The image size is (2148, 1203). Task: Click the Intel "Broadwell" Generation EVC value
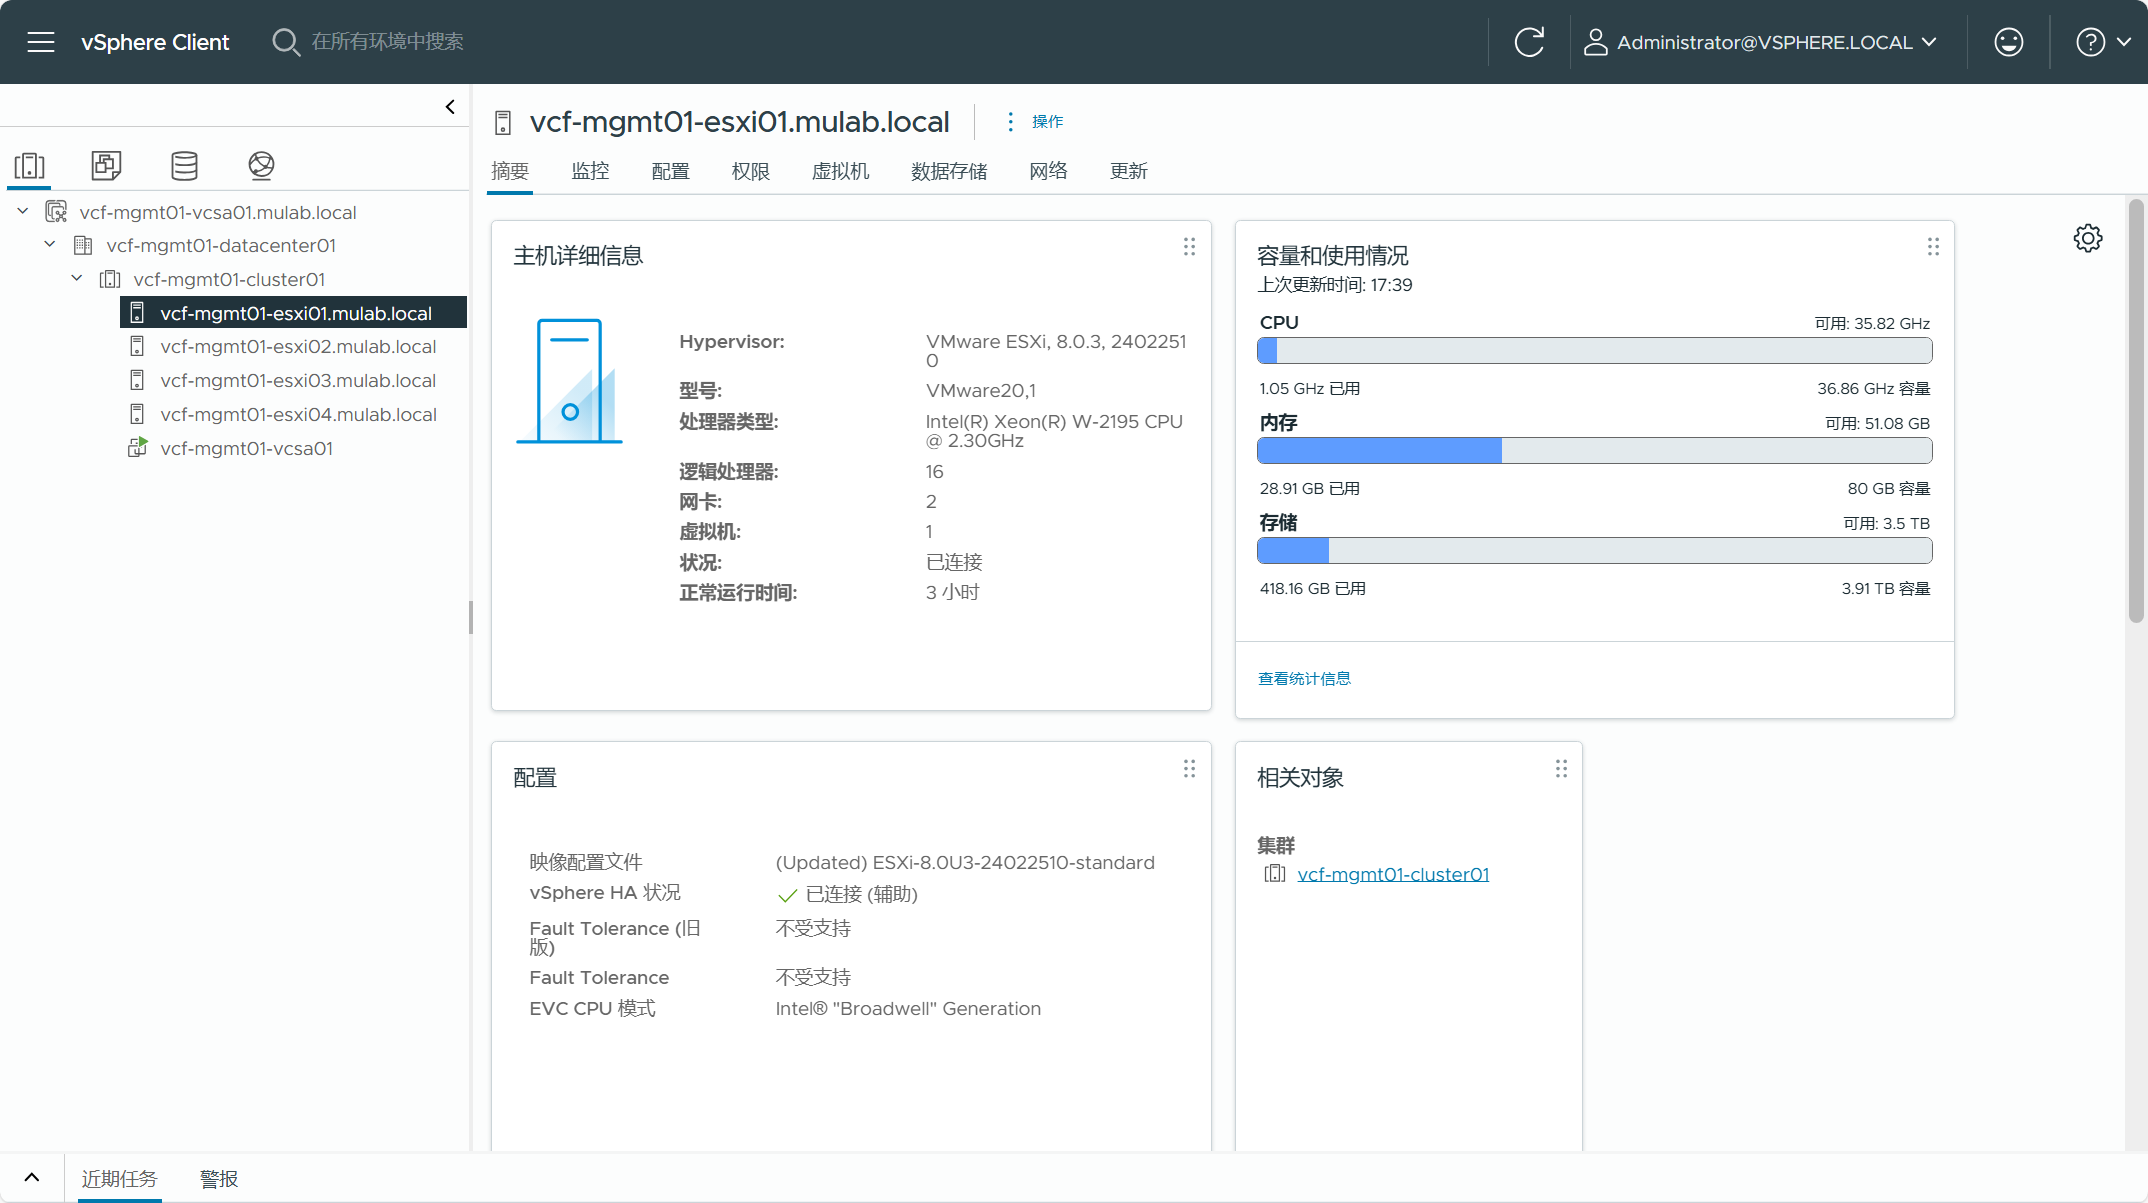point(908,1009)
